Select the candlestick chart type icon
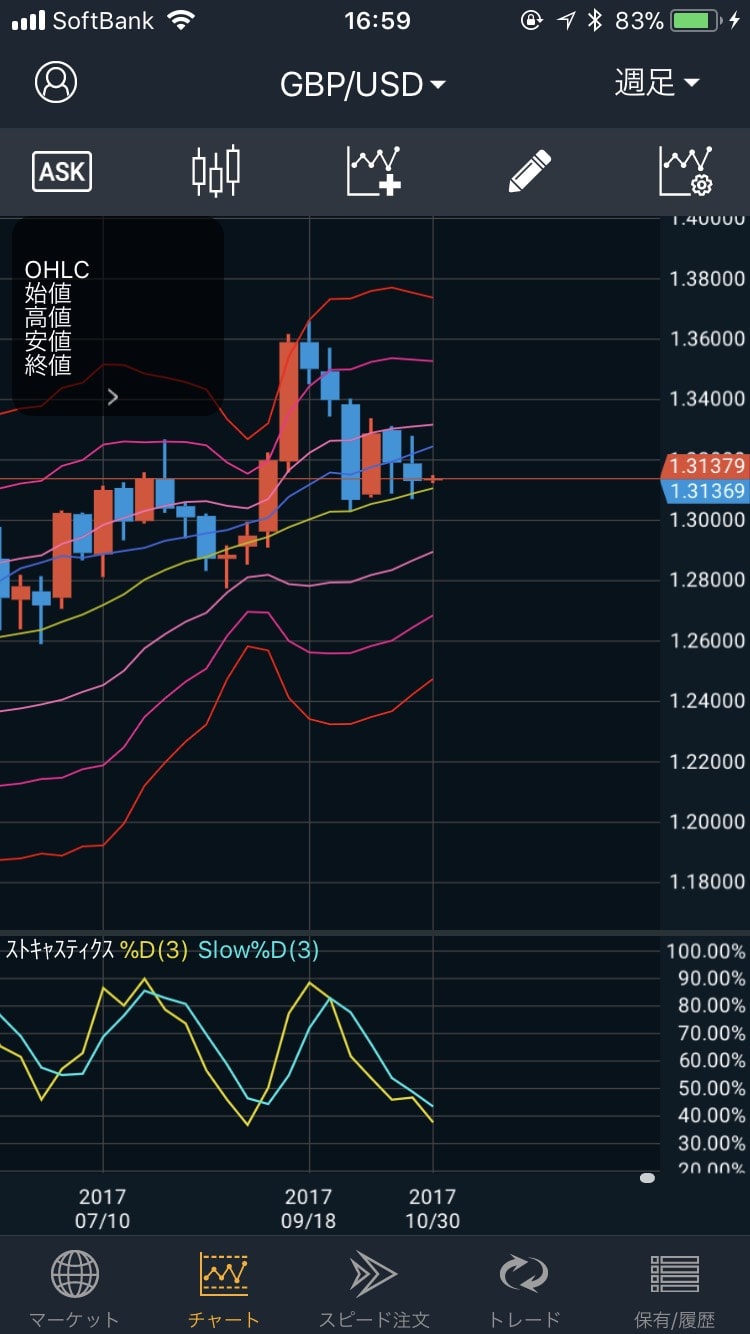The image size is (750, 1334). coord(216,171)
